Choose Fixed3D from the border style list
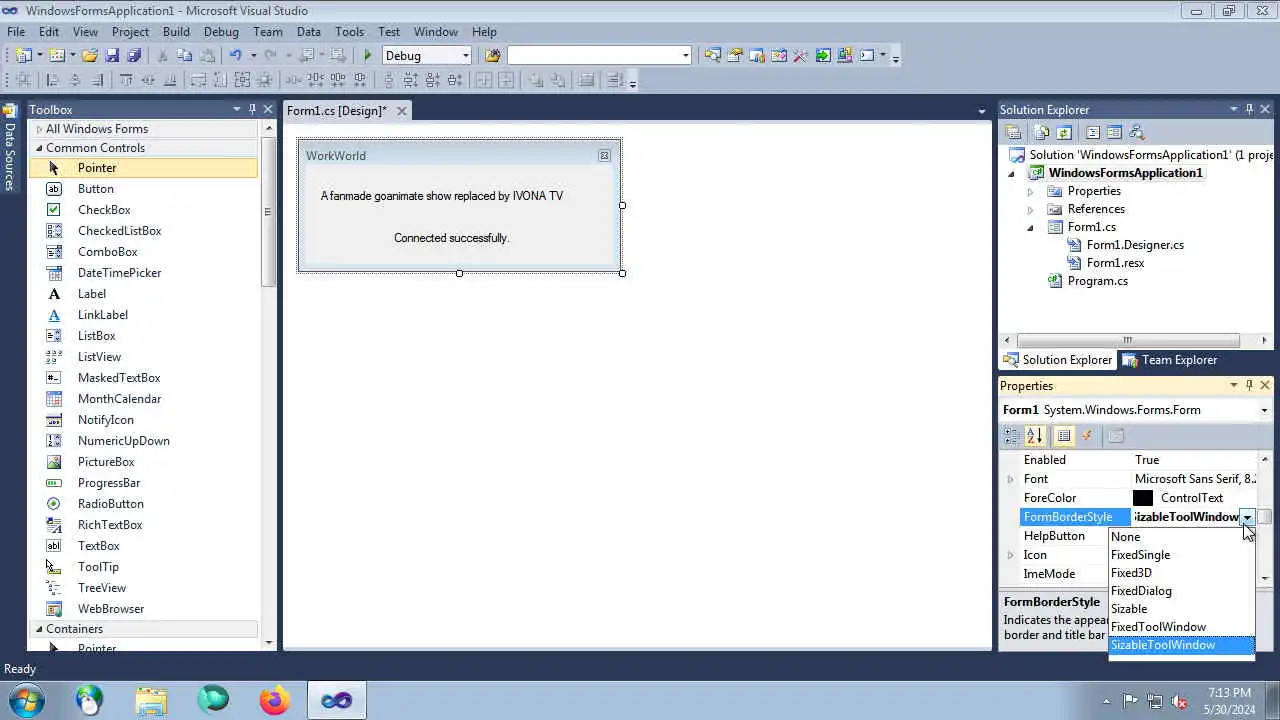Screen dimensions: 1280x720 coord(1181,573)
